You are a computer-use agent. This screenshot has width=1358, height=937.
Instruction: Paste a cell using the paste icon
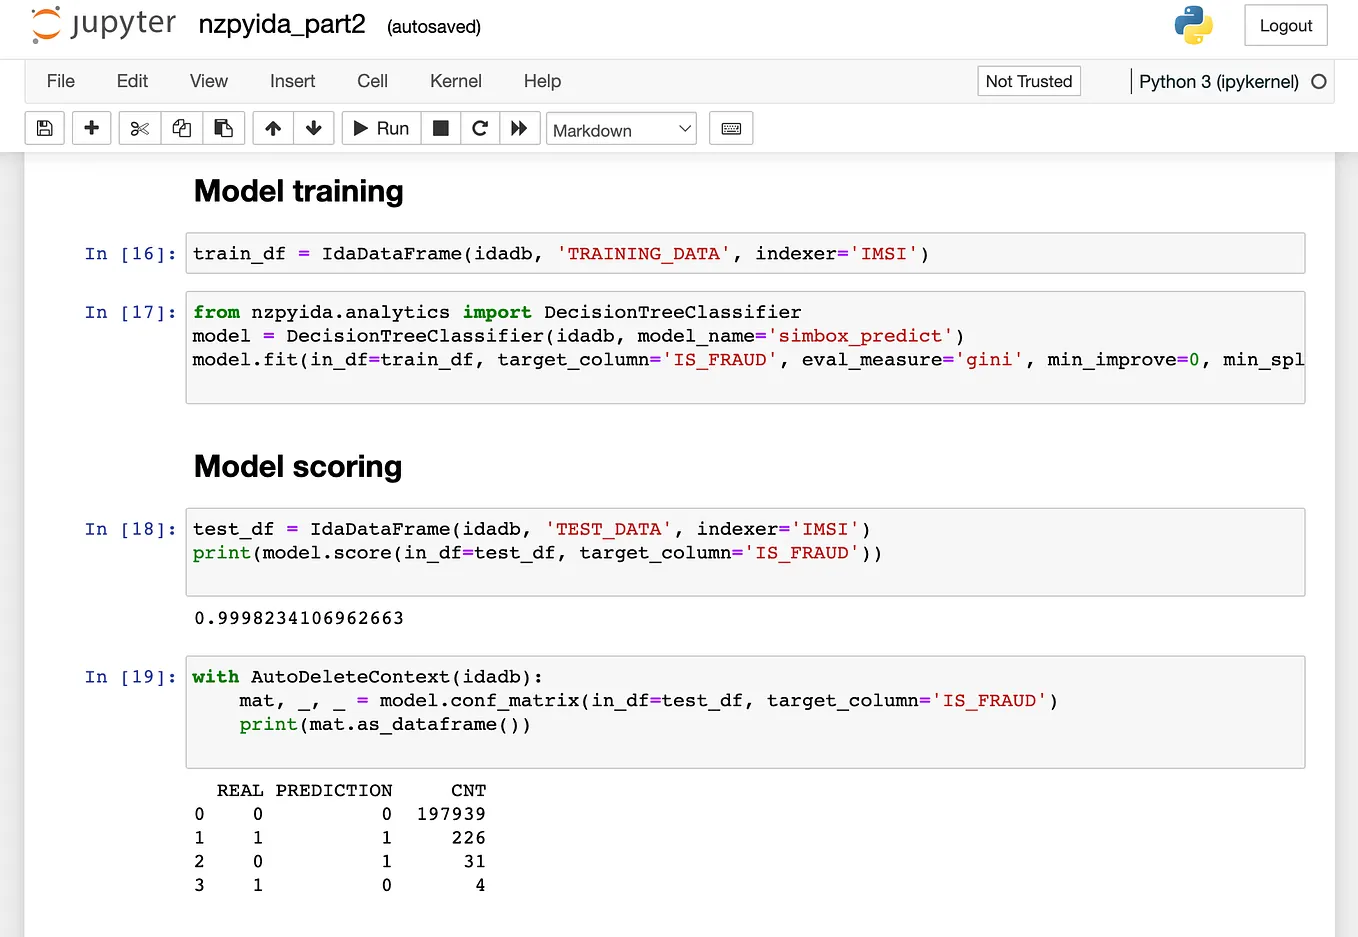pyautogui.click(x=224, y=128)
